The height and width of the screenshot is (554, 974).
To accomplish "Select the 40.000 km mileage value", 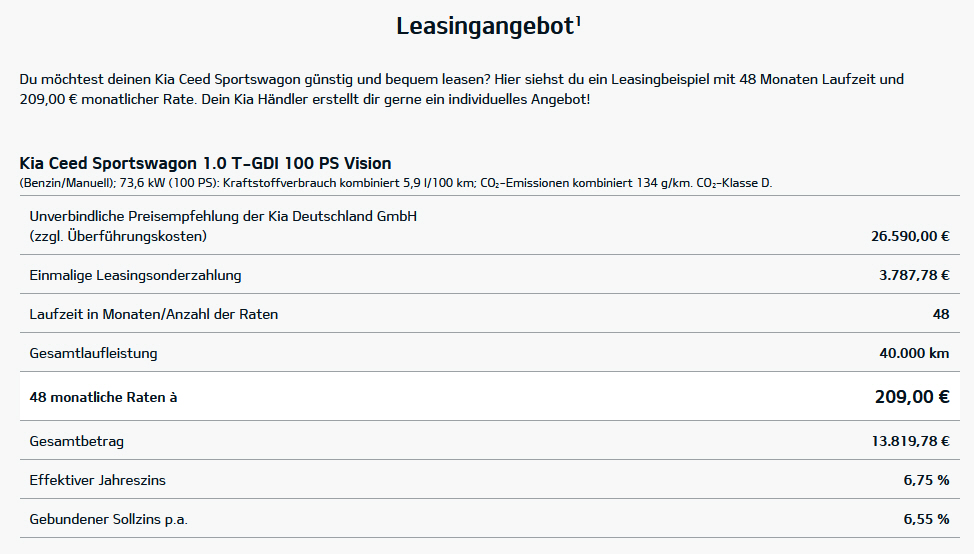I will click(x=914, y=353).
